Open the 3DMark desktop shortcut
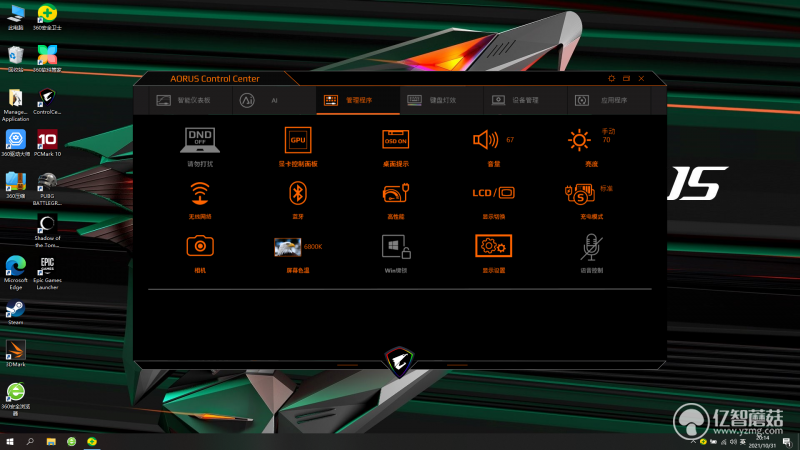This screenshot has height=450, width=800. tap(16, 354)
